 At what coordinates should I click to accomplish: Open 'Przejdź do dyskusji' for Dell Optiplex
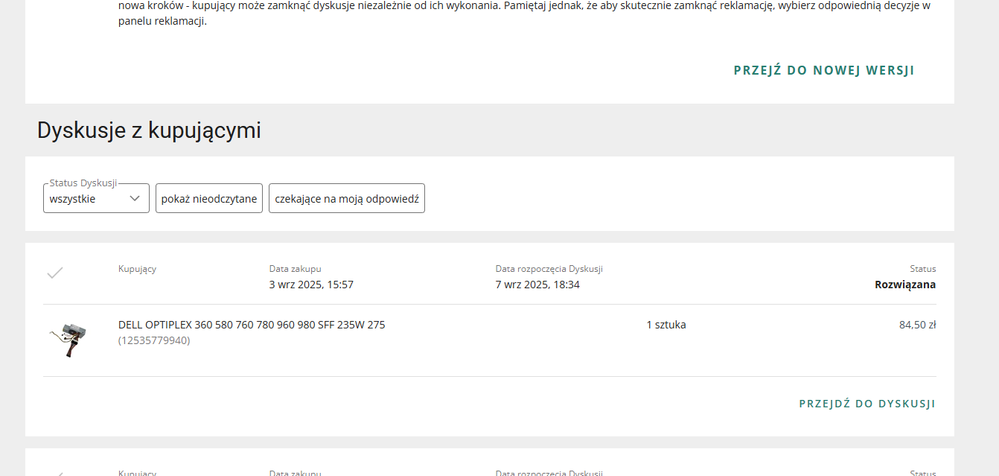click(866, 404)
